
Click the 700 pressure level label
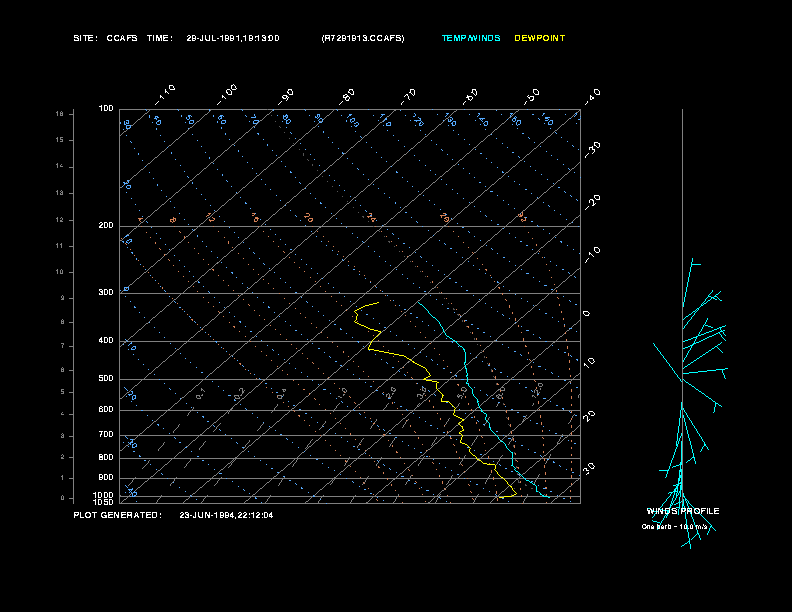106,434
